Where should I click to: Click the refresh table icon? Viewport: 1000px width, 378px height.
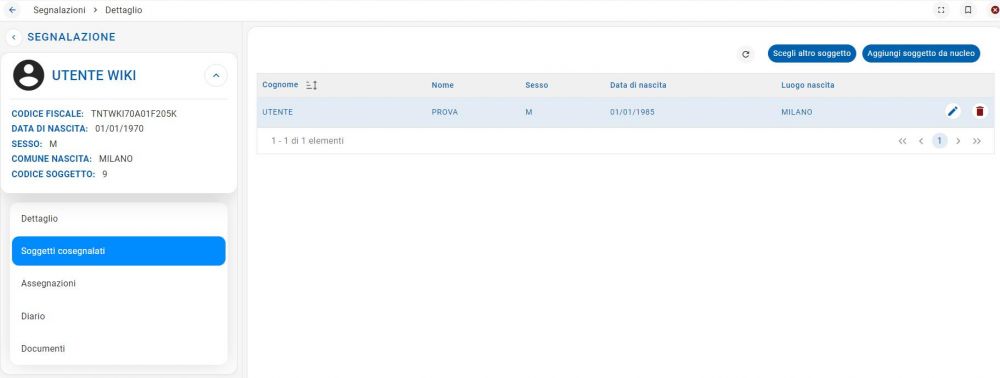(x=745, y=54)
